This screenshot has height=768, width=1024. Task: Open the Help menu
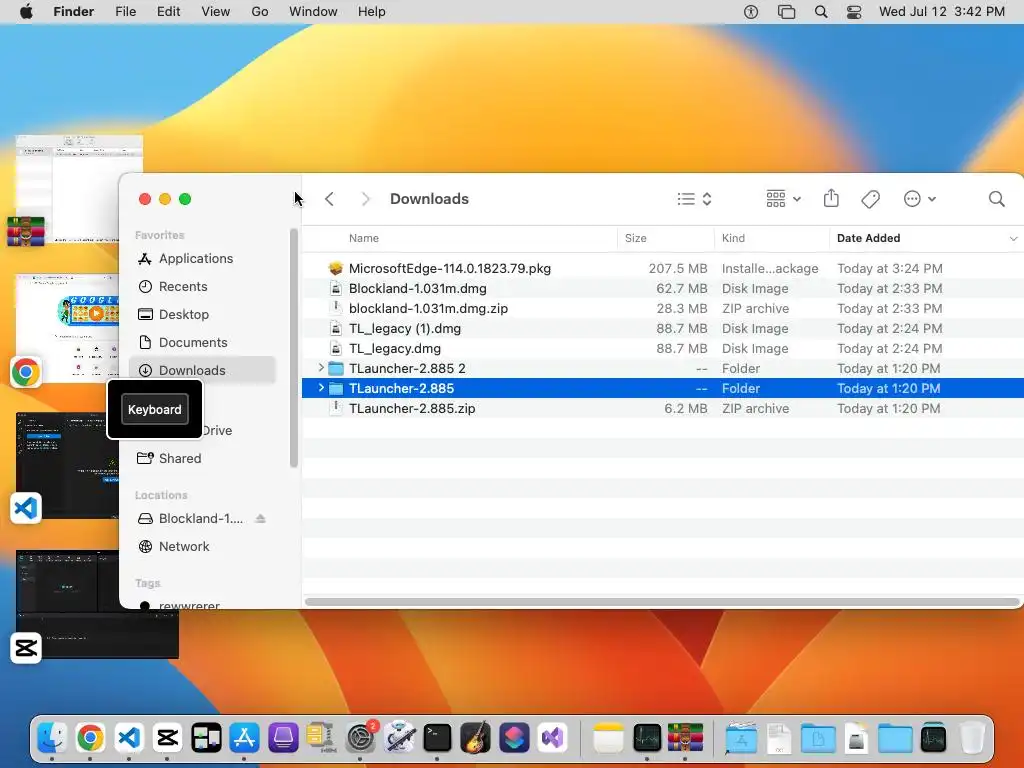point(372,12)
